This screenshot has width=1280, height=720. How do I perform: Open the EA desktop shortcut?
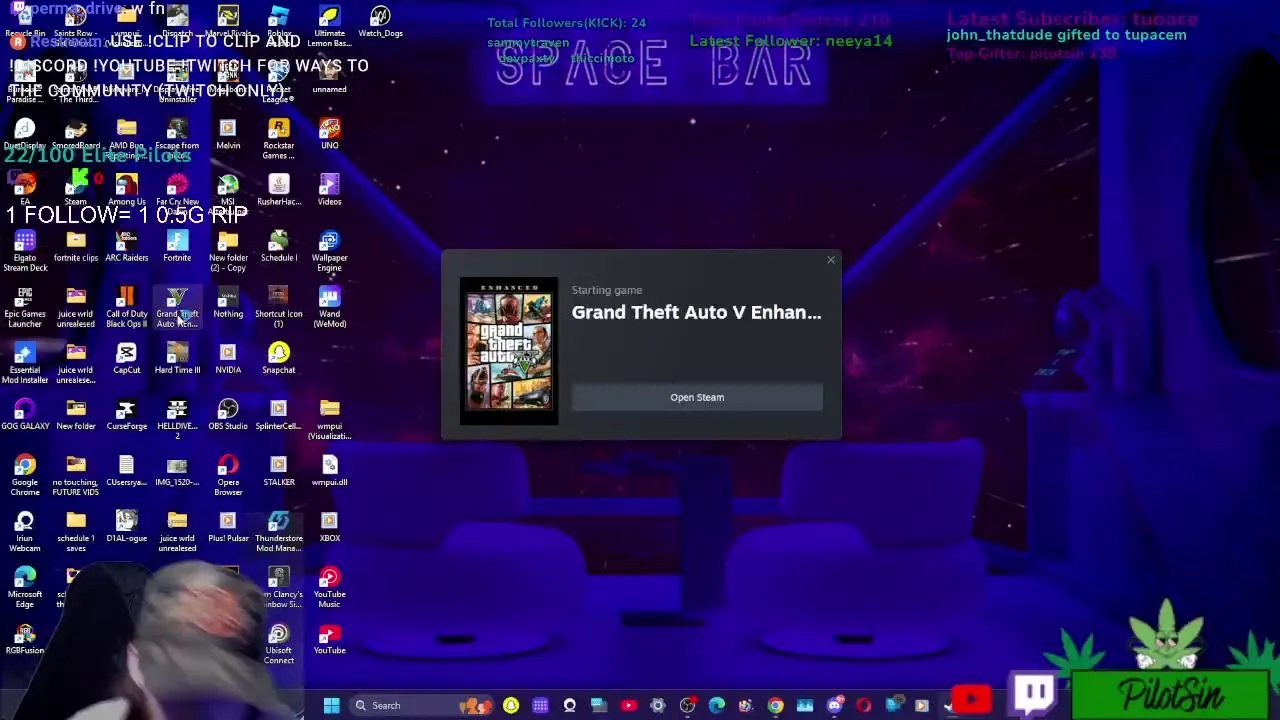(25, 188)
